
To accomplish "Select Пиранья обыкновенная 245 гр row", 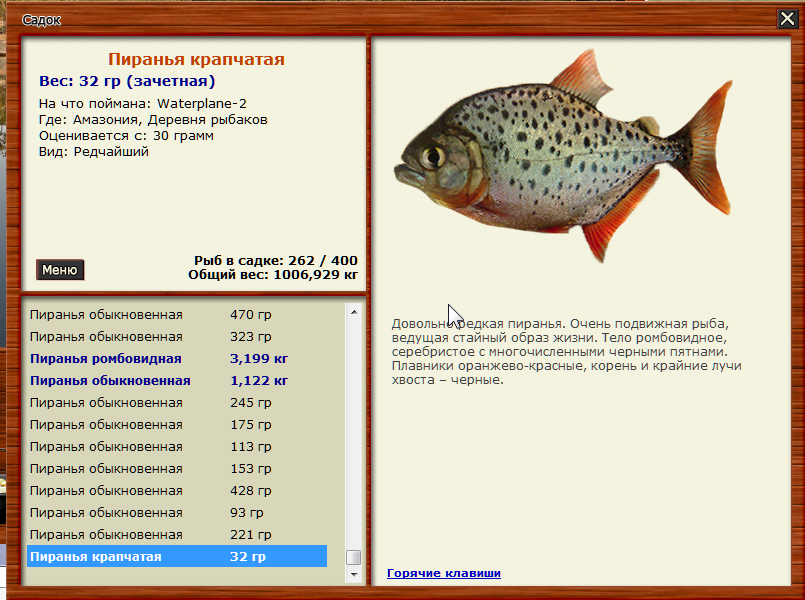I will coord(177,403).
